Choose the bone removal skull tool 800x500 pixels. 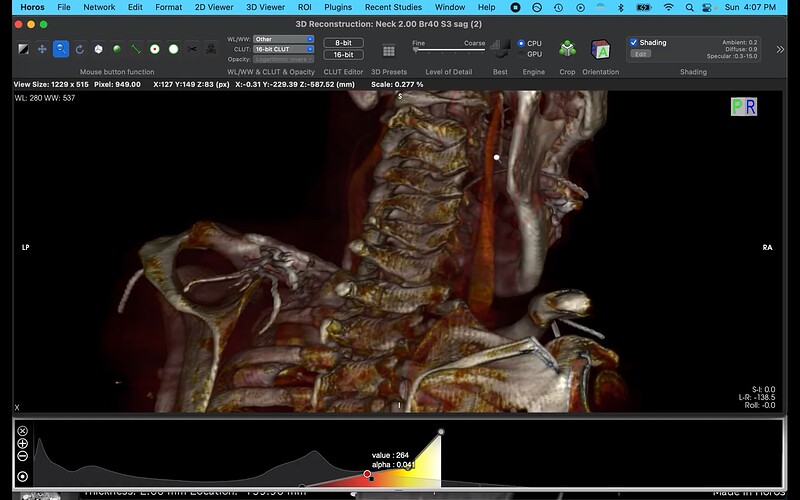click(x=211, y=48)
